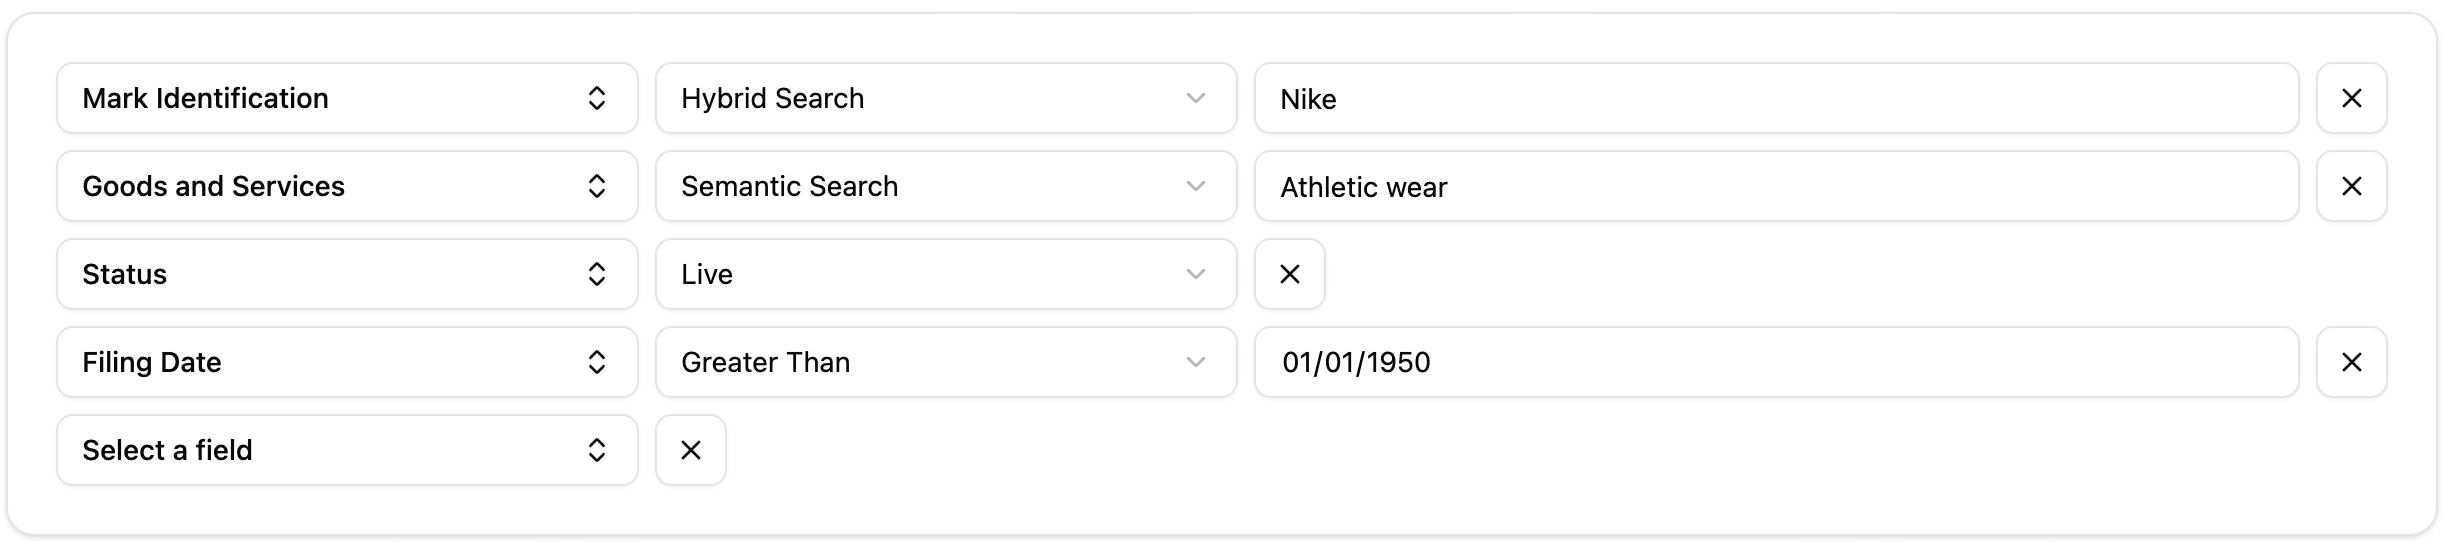
Task: Delete the empty Select a field row
Action: coord(690,450)
